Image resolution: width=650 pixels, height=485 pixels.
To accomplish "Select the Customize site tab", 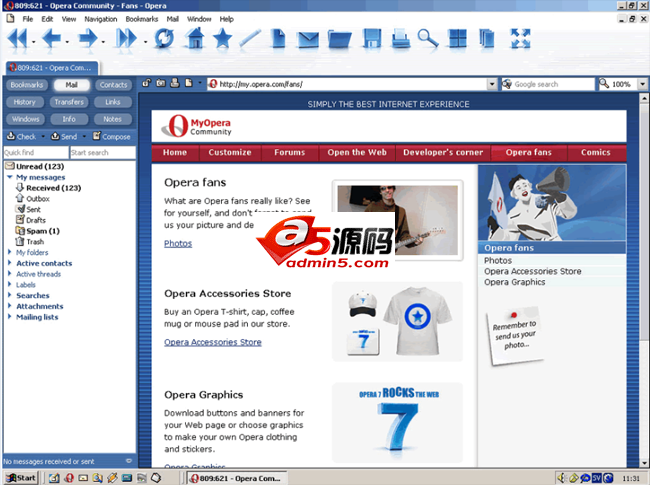I will click(230, 153).
